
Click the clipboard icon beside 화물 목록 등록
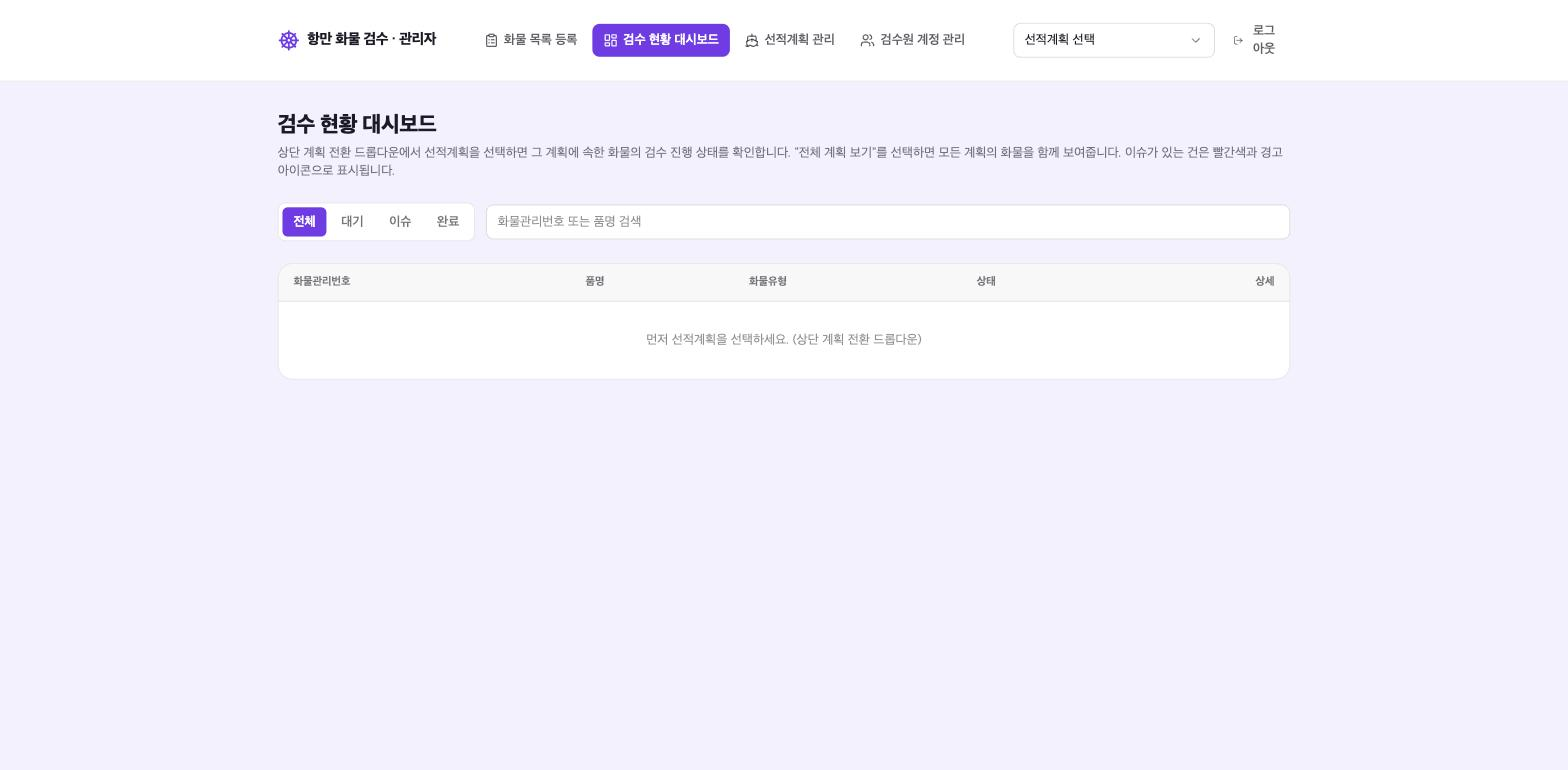(491, 40)
